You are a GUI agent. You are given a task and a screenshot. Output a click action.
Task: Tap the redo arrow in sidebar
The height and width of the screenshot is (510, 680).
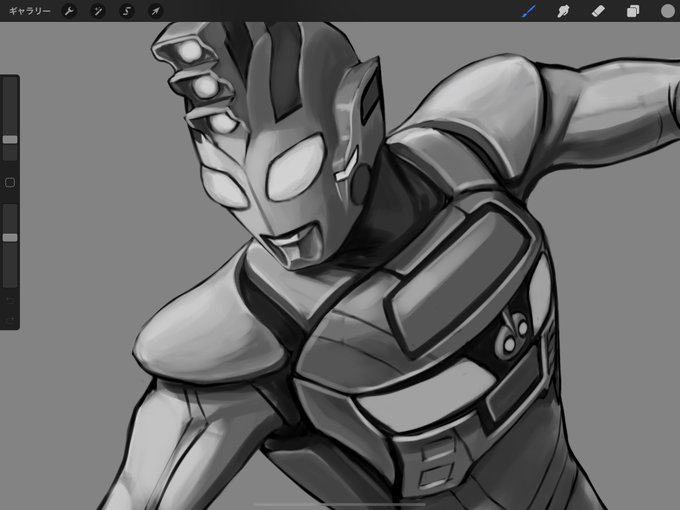coord(10,320)
